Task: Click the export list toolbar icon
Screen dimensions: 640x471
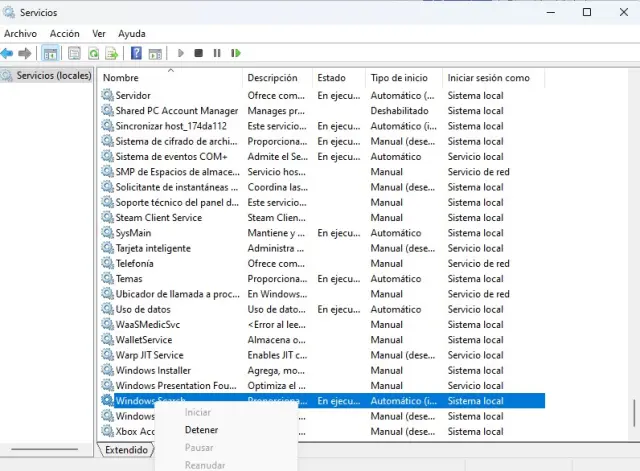Action: pyautogui.click(x=112, y=53)
